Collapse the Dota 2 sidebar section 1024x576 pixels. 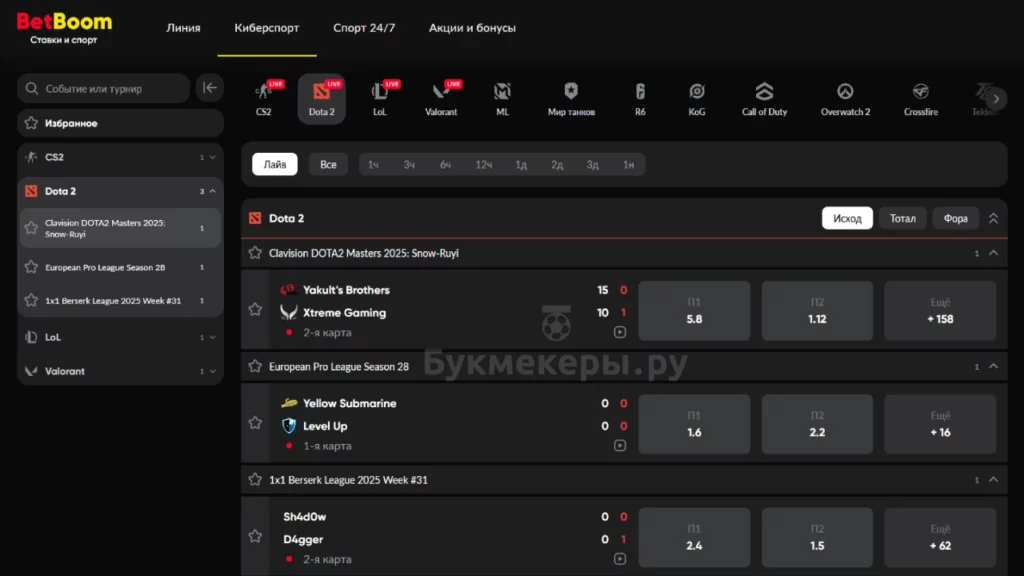212,191
